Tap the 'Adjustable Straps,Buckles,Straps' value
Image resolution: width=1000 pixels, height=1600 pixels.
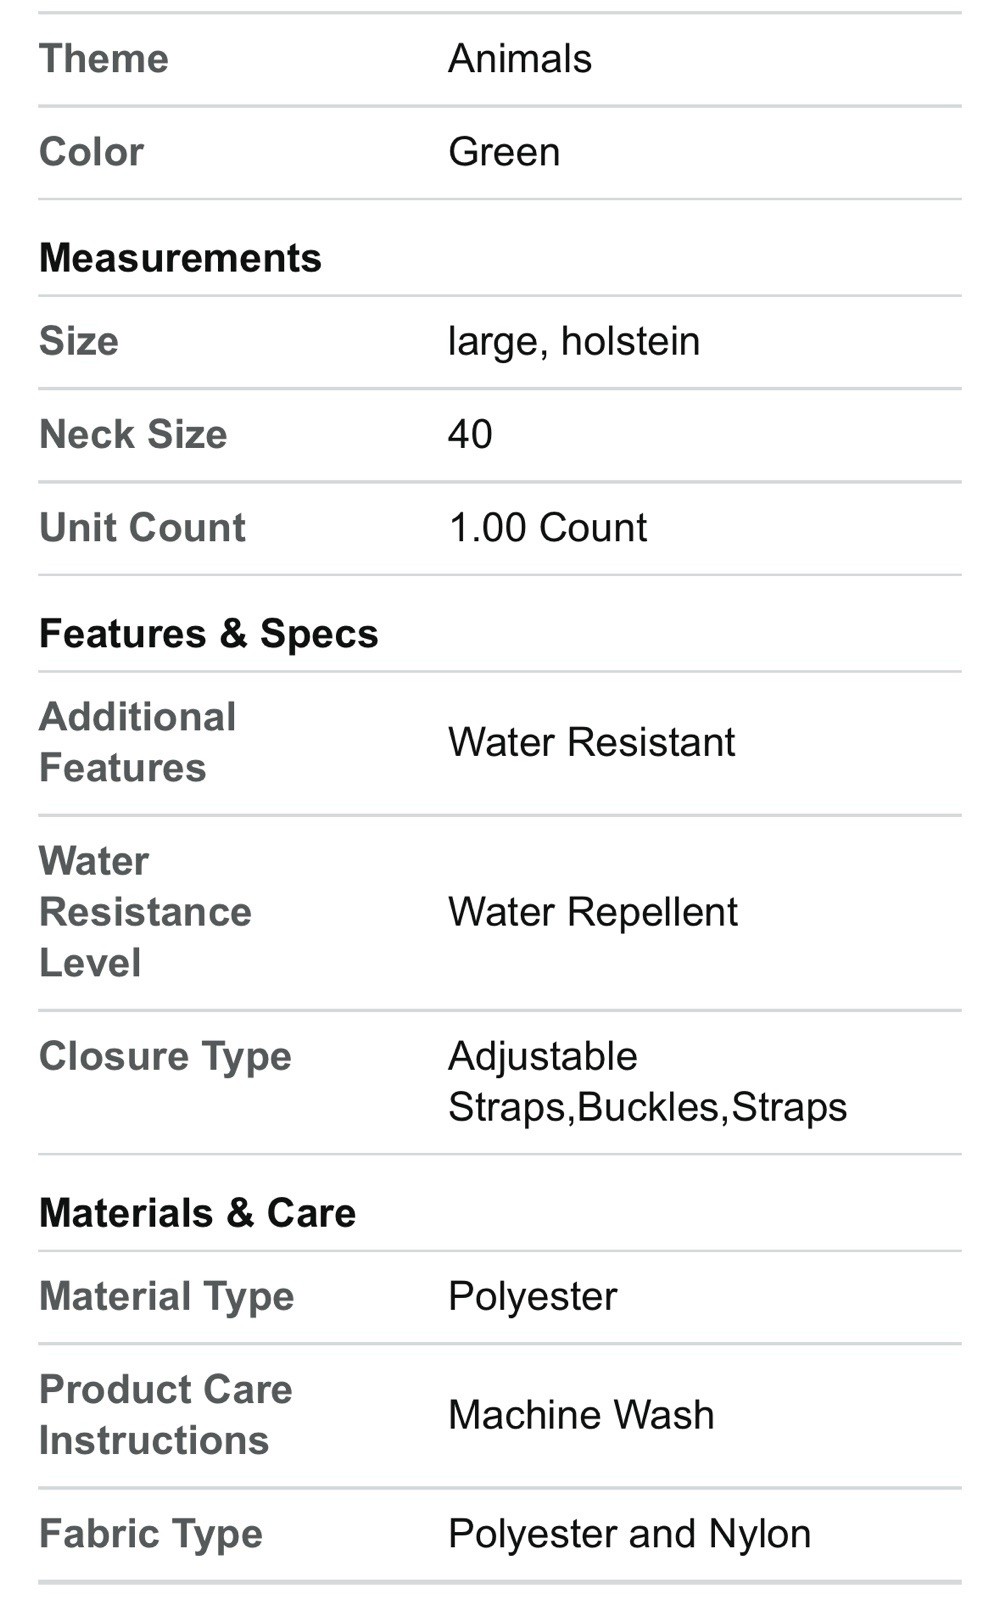pos(646,1082)
